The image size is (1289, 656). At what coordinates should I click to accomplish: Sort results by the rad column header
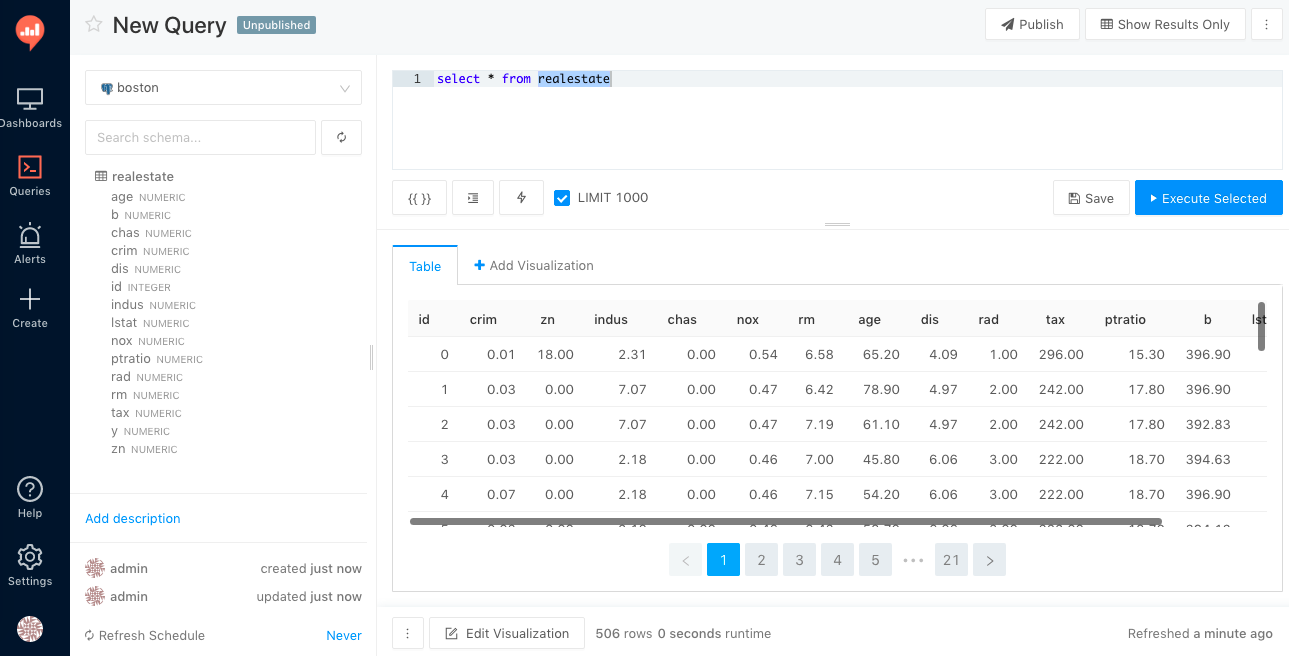click(x=989, y=320)
